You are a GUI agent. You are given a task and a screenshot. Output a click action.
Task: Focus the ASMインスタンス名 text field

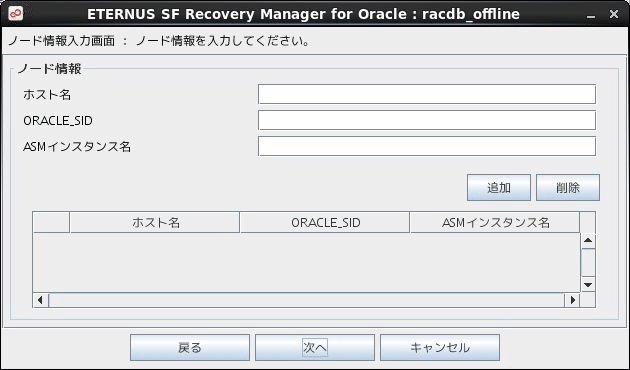coord(427,146)
